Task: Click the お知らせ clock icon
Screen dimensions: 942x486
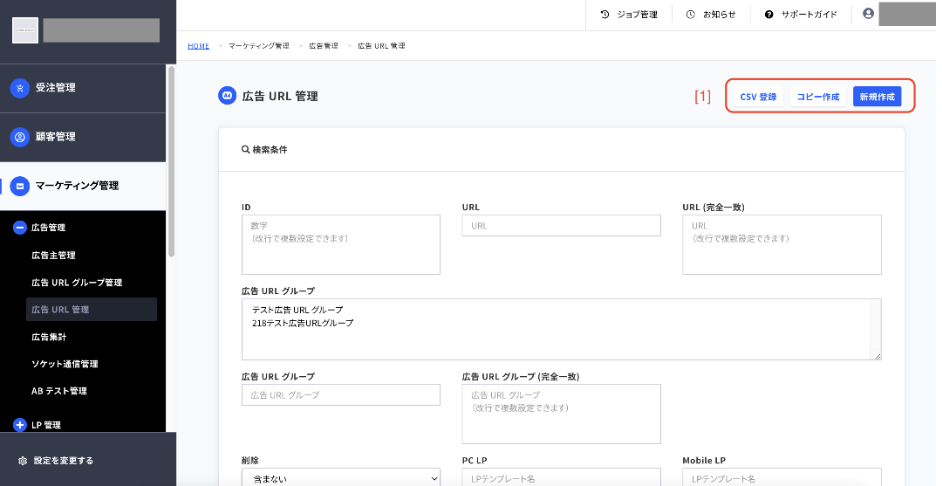Action: 691,14
